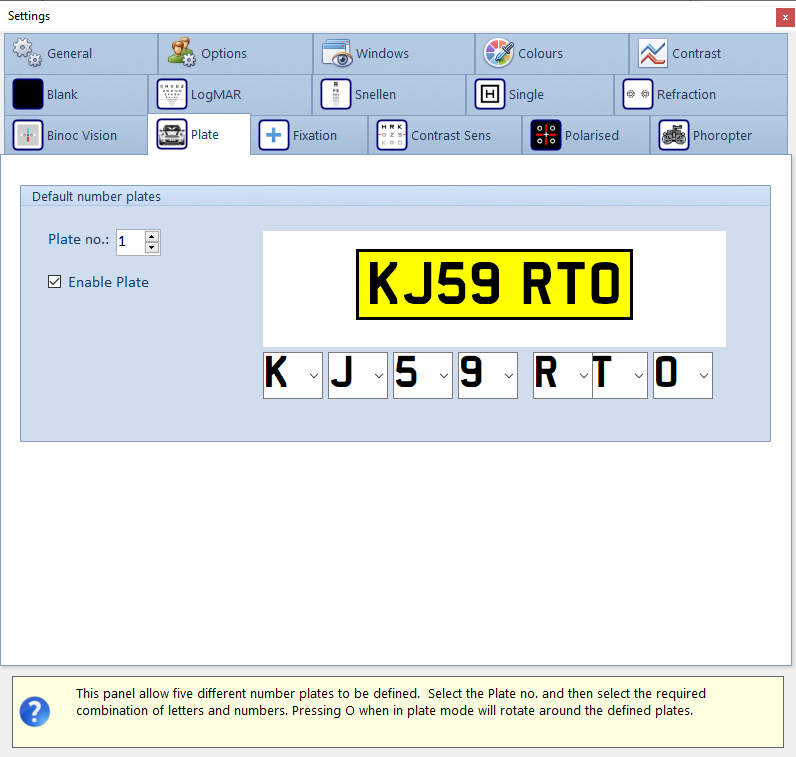The width and height of the screenshot is (796, 757).
Task: Open the first character dropdown showing K
Action: click(x=314, y=375)
